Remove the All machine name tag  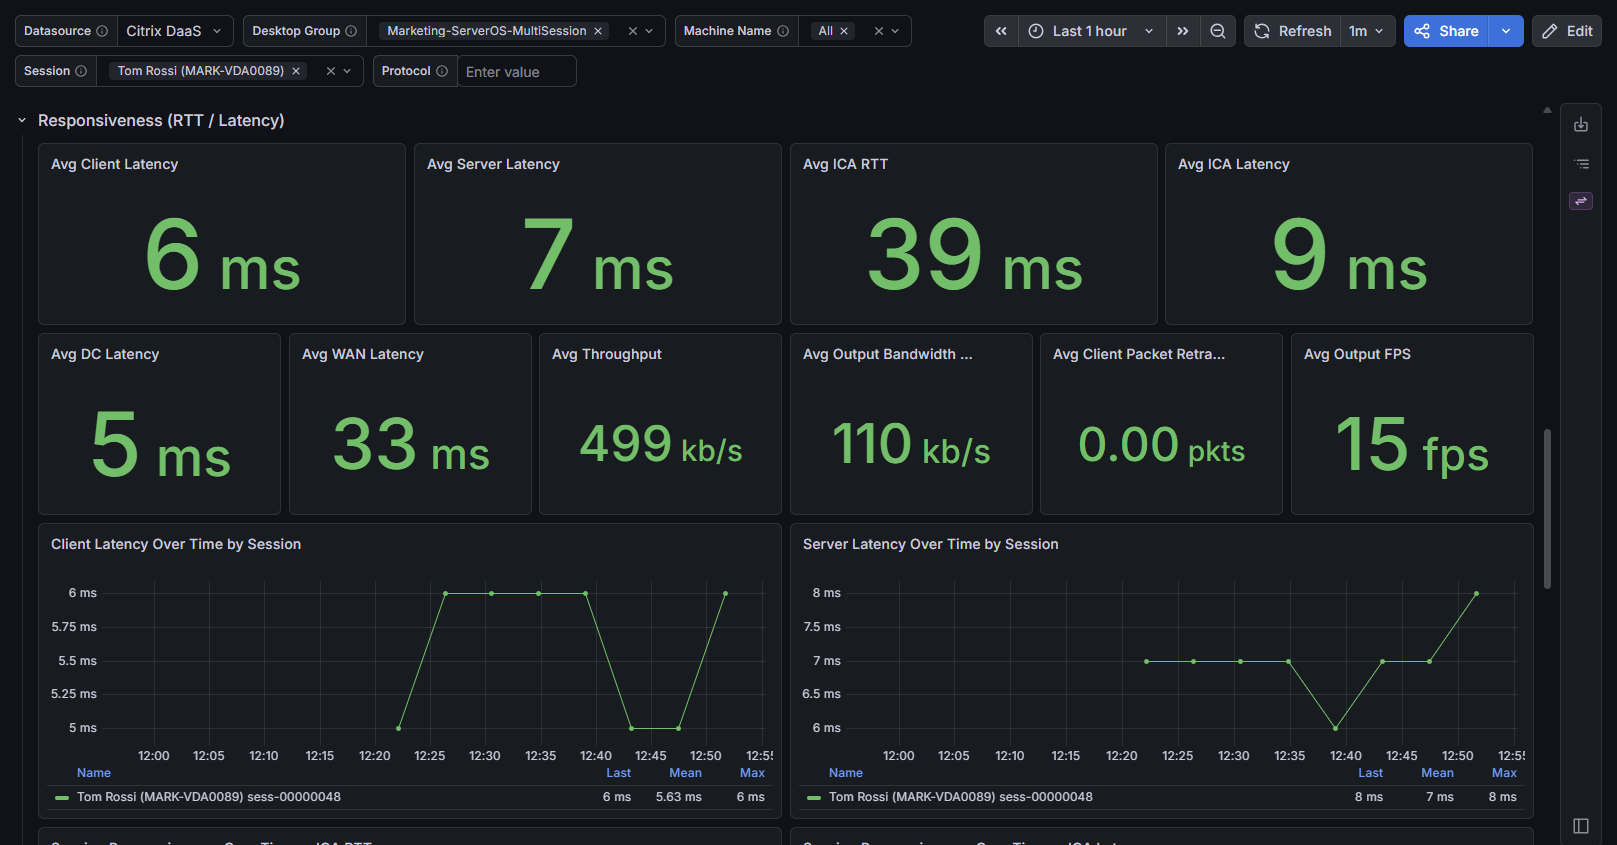(x=844, y=31)
